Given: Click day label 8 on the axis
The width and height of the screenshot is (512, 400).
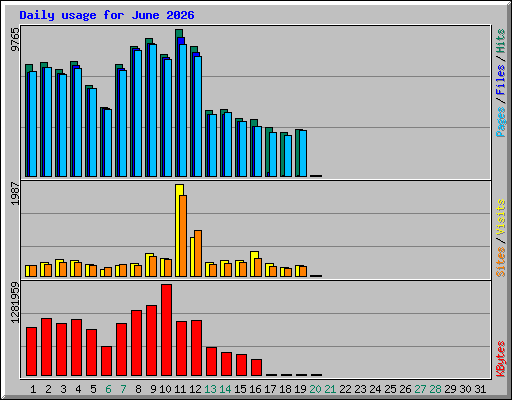Looking at the screenshot, I should [x=138, y=389].
